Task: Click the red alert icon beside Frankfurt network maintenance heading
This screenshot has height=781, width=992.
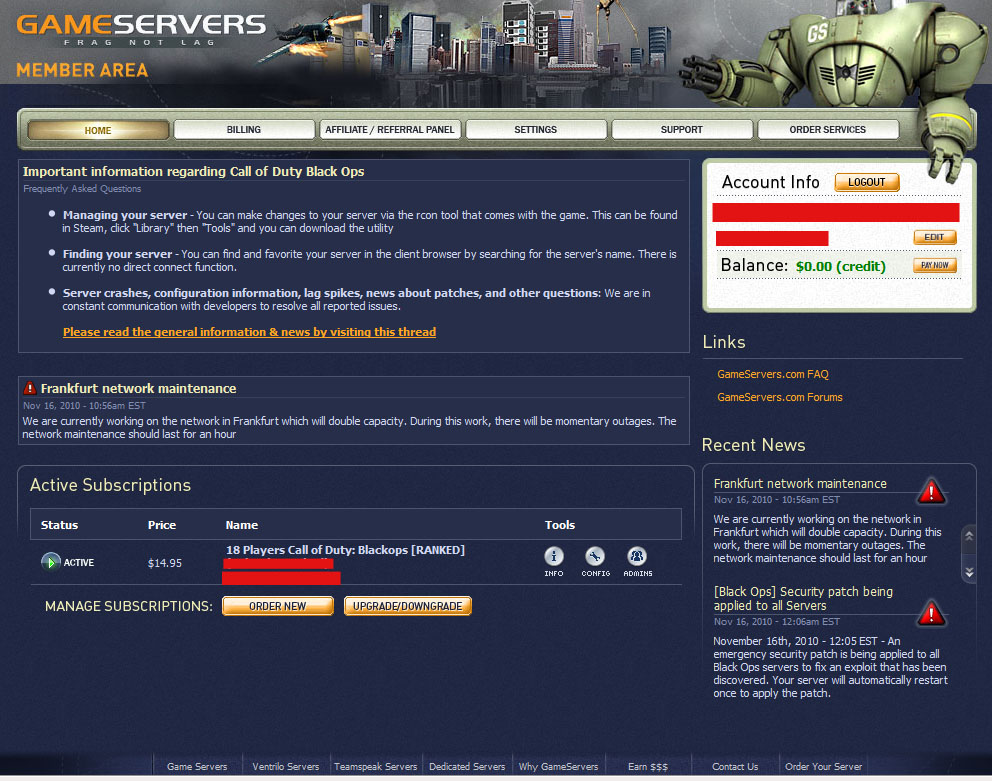Action: pyautogui.click(x=30, y=388)
